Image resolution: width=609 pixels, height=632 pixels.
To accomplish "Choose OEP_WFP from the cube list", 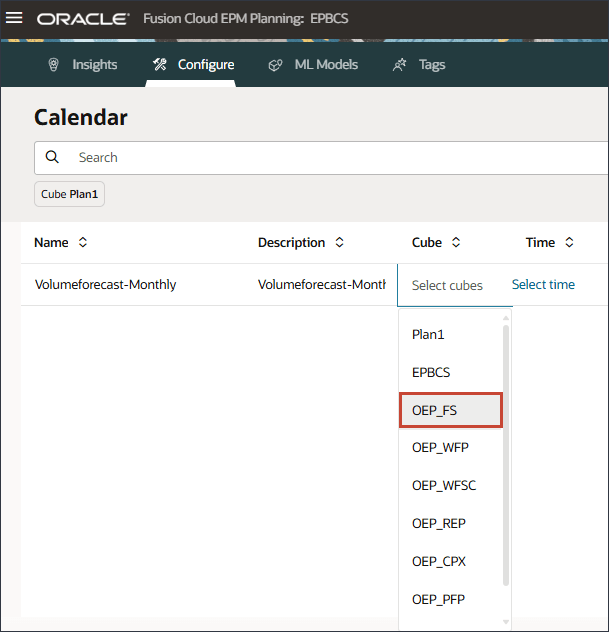I will pos(451,447).
